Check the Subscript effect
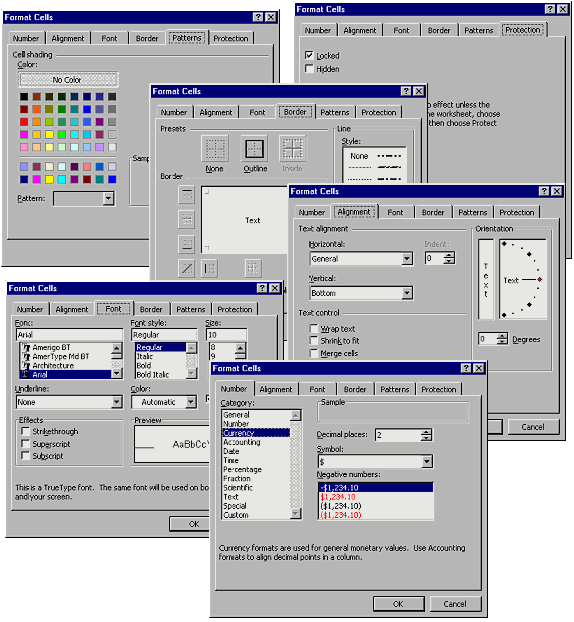This screenshot has height=622, width=574. [x=25, y=455]
